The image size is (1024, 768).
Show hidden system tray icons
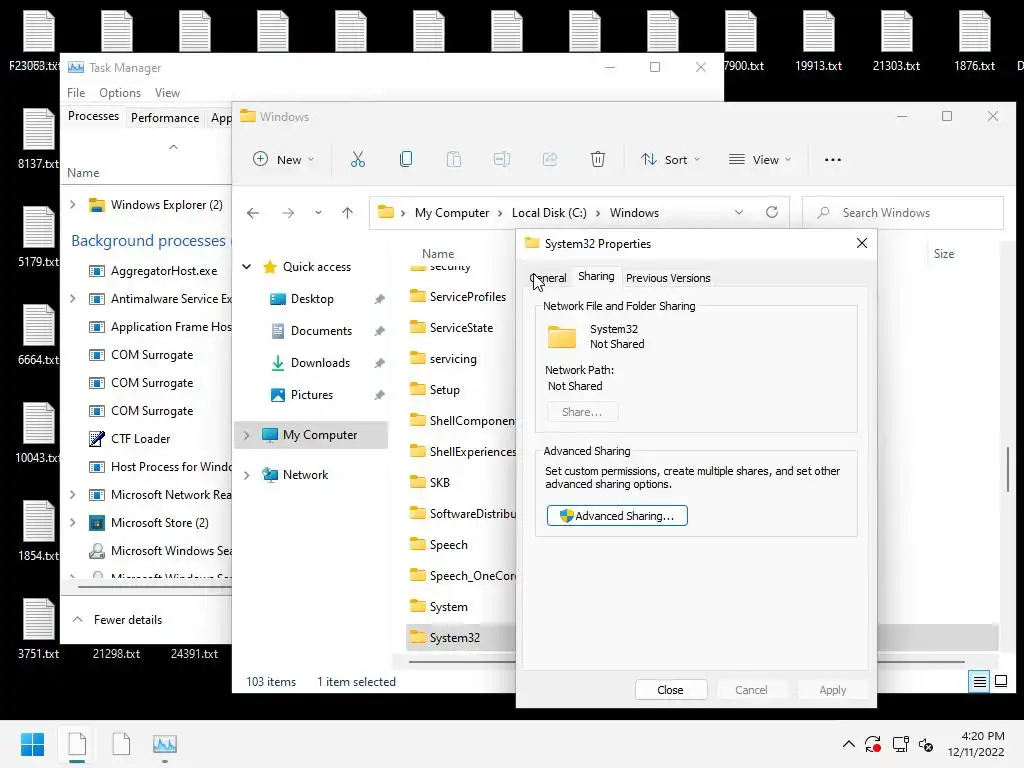[x=848, y=744]
